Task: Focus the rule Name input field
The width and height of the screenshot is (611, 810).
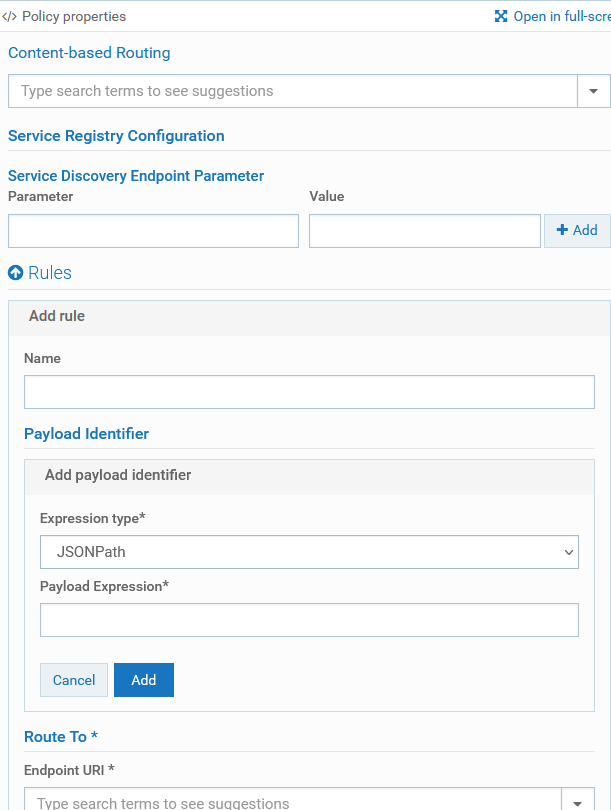Action: [x=309, y=392]
